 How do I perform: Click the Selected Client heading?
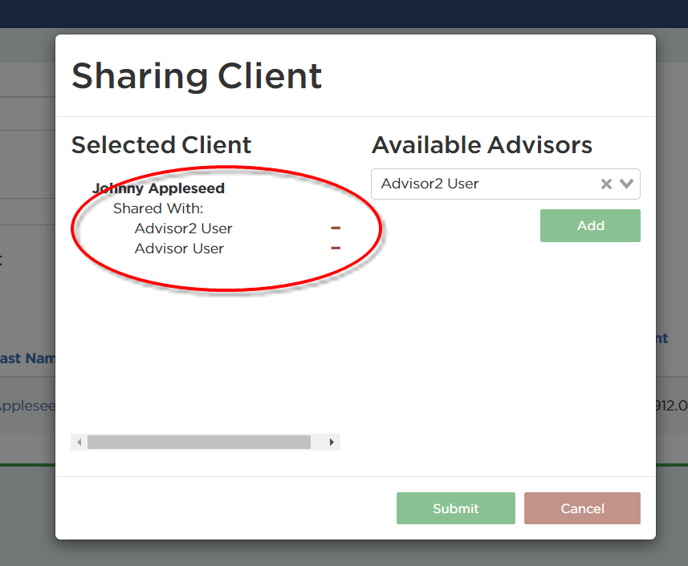(161, 145)
